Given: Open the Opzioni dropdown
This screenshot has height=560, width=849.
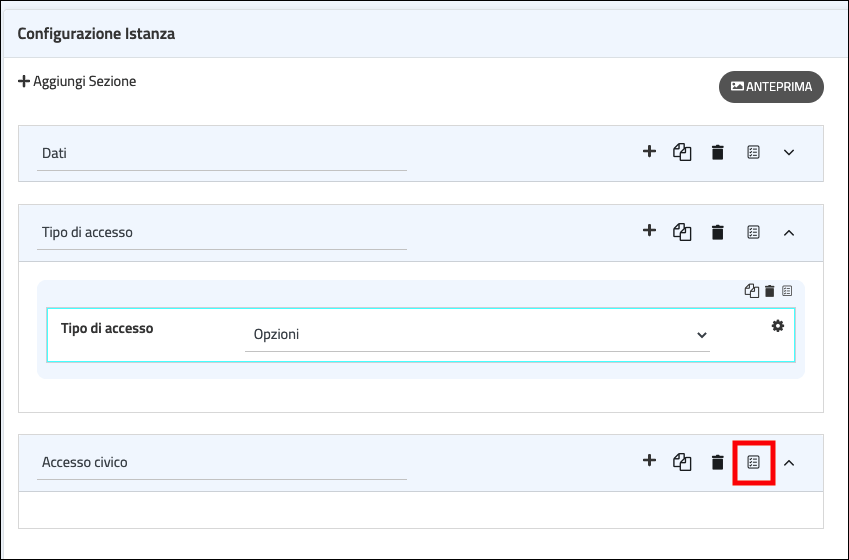Looking at the screenshot, I should 477,335.
